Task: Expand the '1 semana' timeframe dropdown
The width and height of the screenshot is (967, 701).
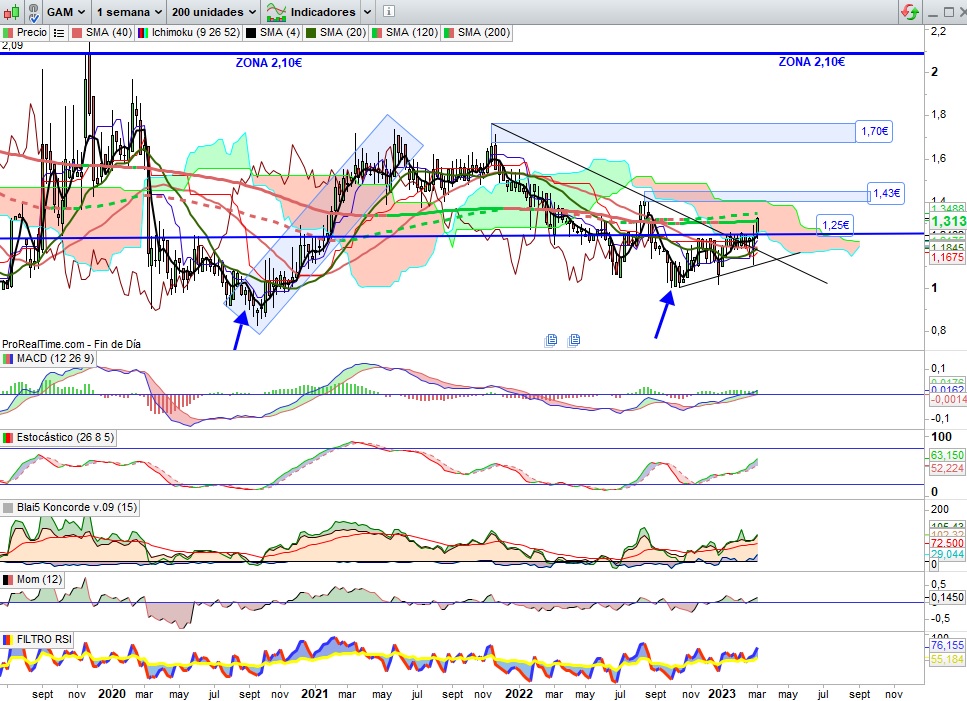Action: point(130,12)
